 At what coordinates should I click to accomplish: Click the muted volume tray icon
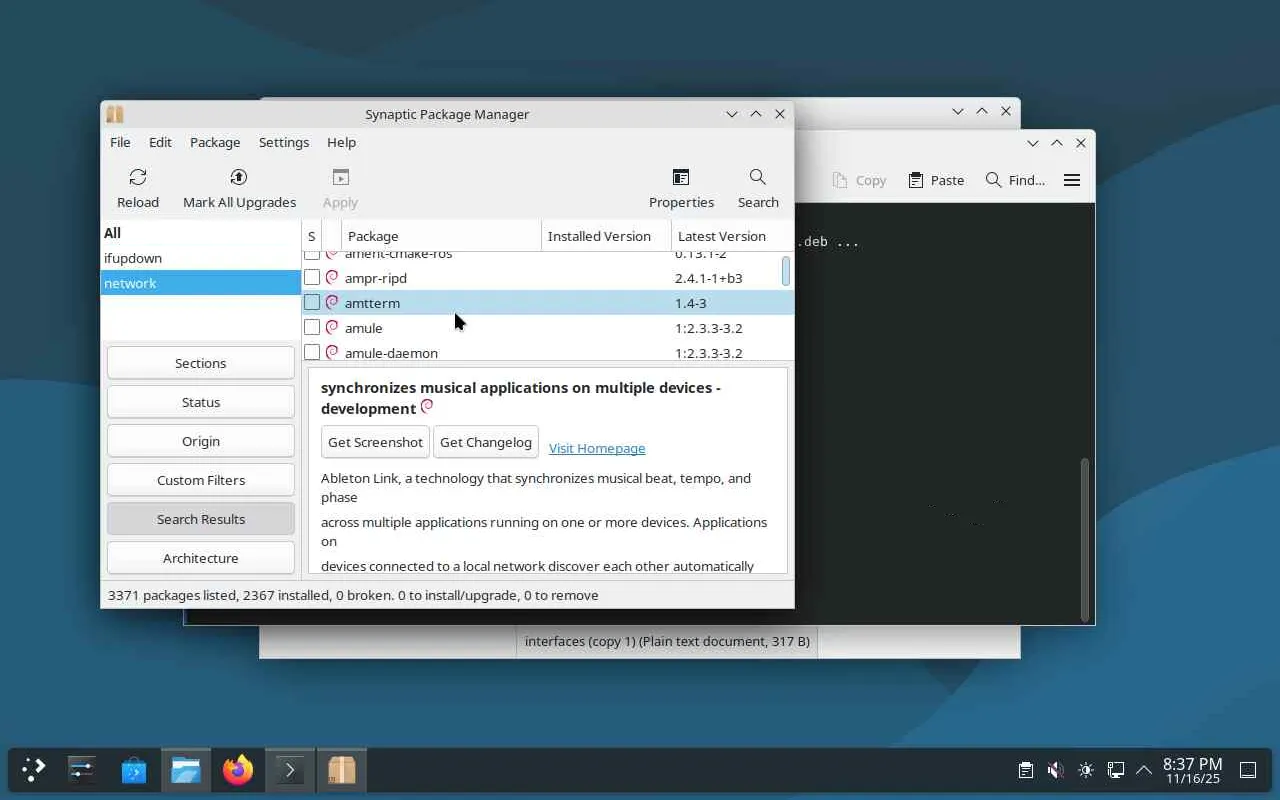tap(1055, 770)
